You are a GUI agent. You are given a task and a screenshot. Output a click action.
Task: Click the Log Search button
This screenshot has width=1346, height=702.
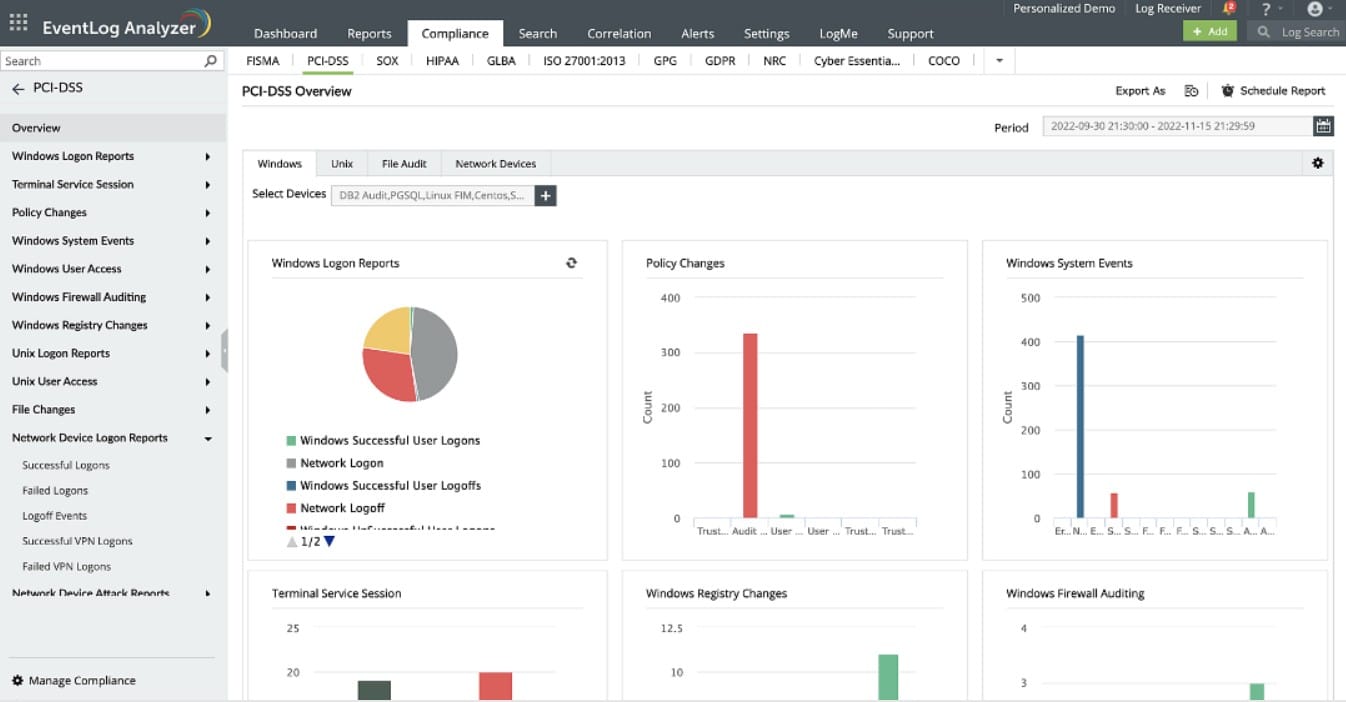pyautogui.click(x=1298, y=32)
